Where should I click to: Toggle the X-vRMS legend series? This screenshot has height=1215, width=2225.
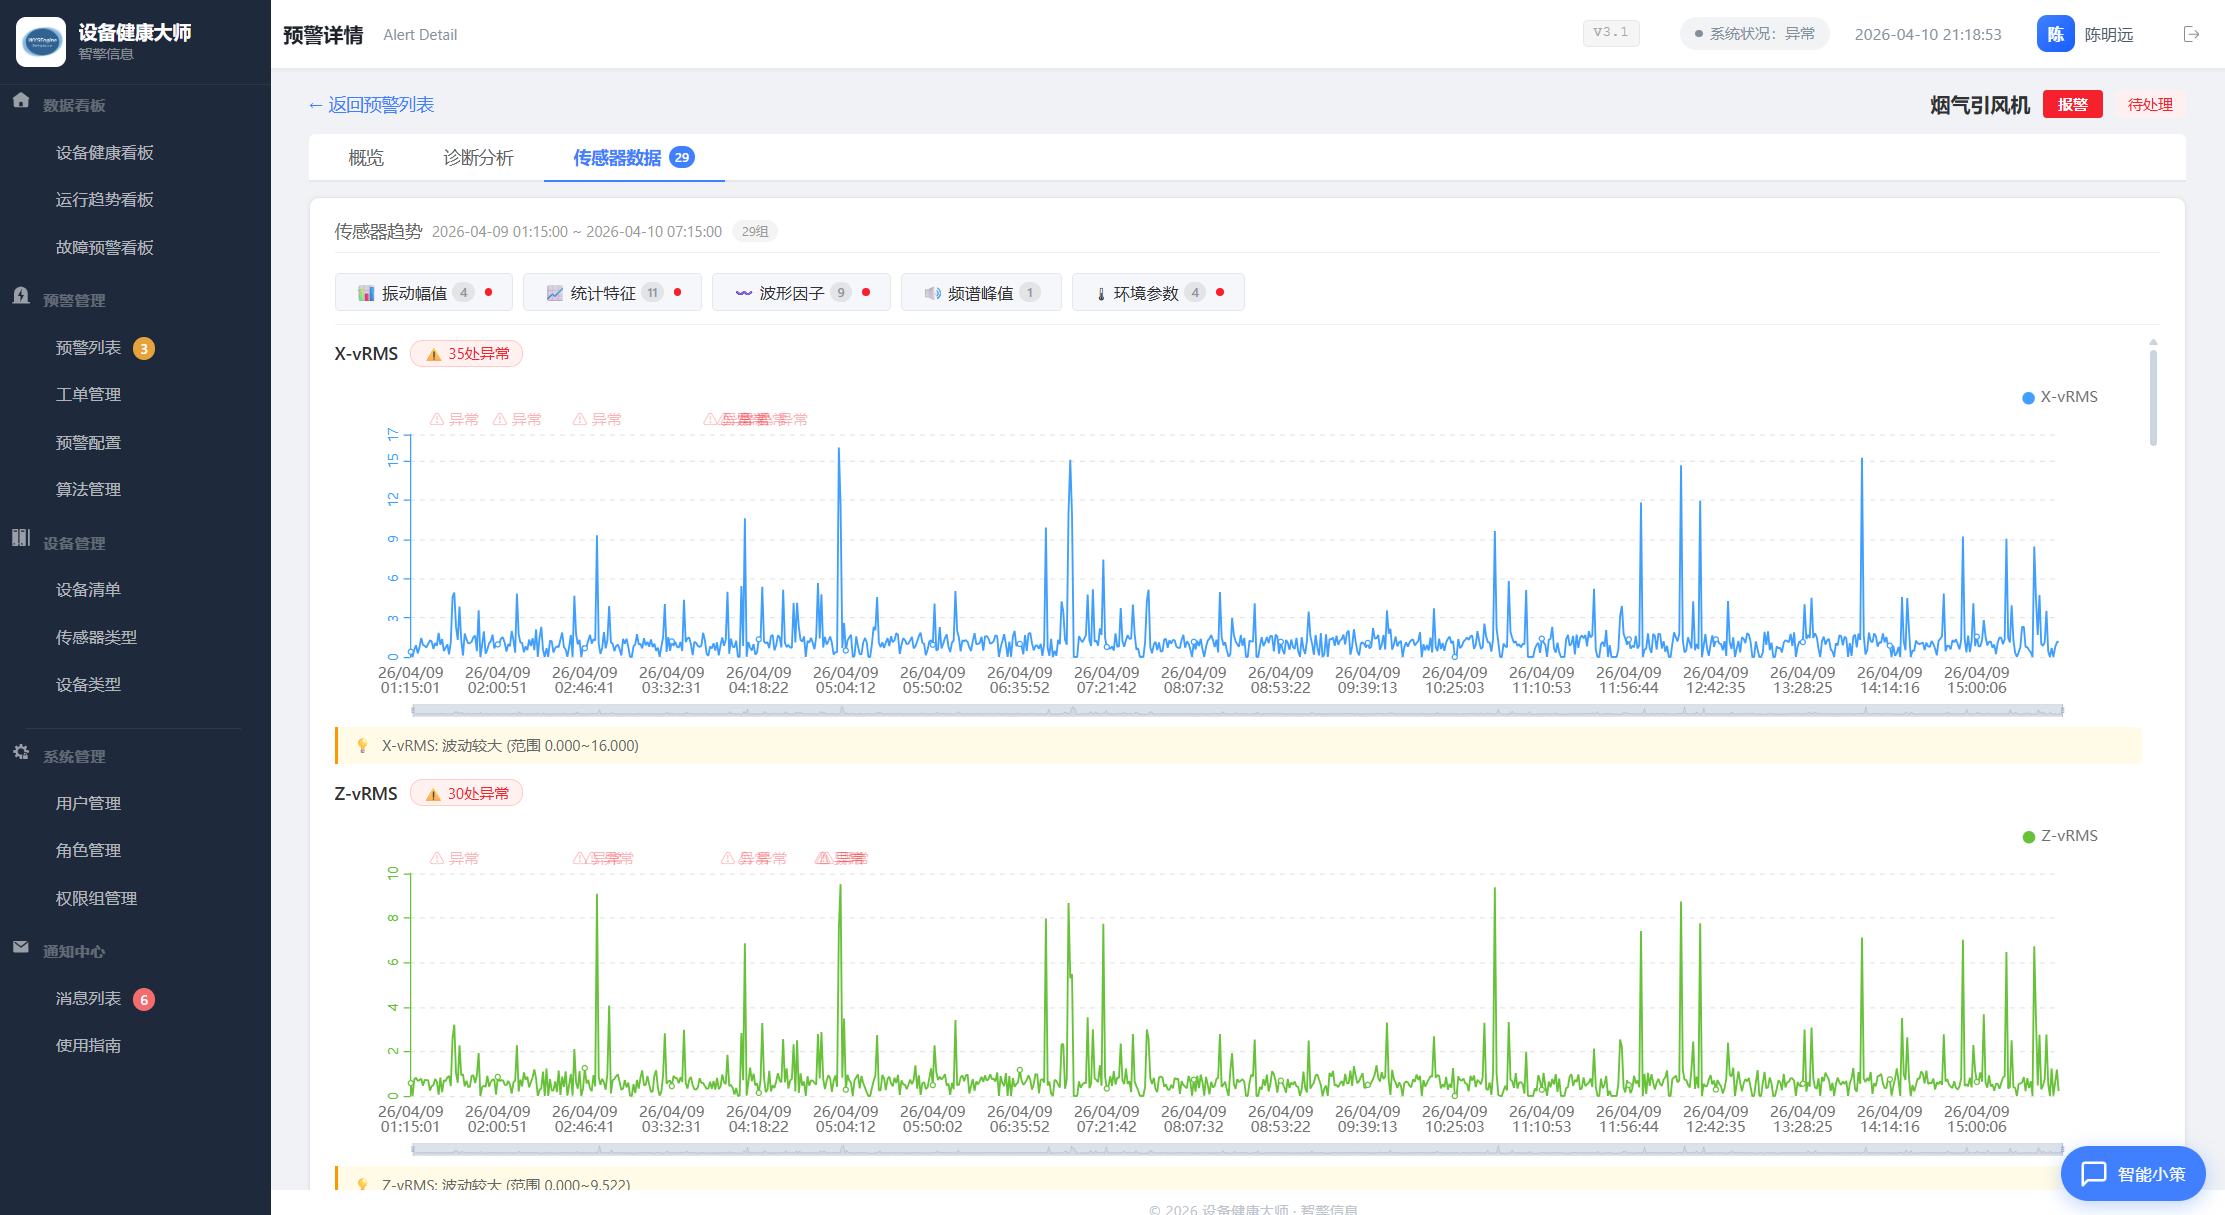(2059, 397)
